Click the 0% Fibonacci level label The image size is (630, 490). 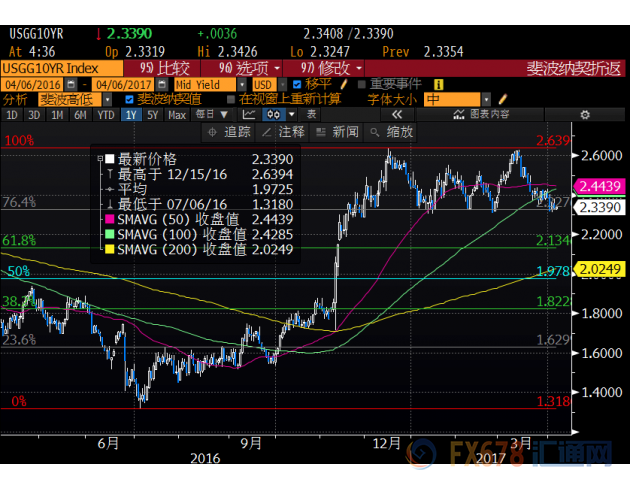click(x=19, y=401)
